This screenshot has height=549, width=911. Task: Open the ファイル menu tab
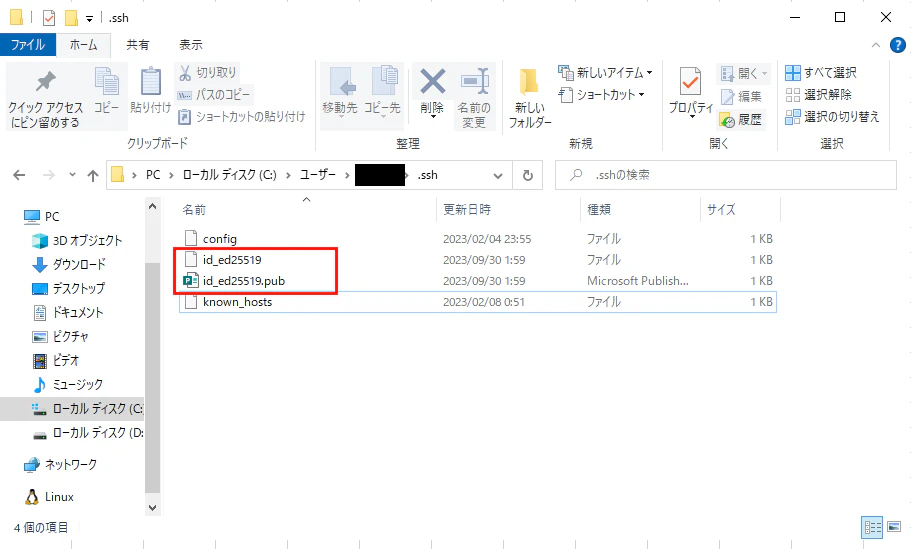28,45
